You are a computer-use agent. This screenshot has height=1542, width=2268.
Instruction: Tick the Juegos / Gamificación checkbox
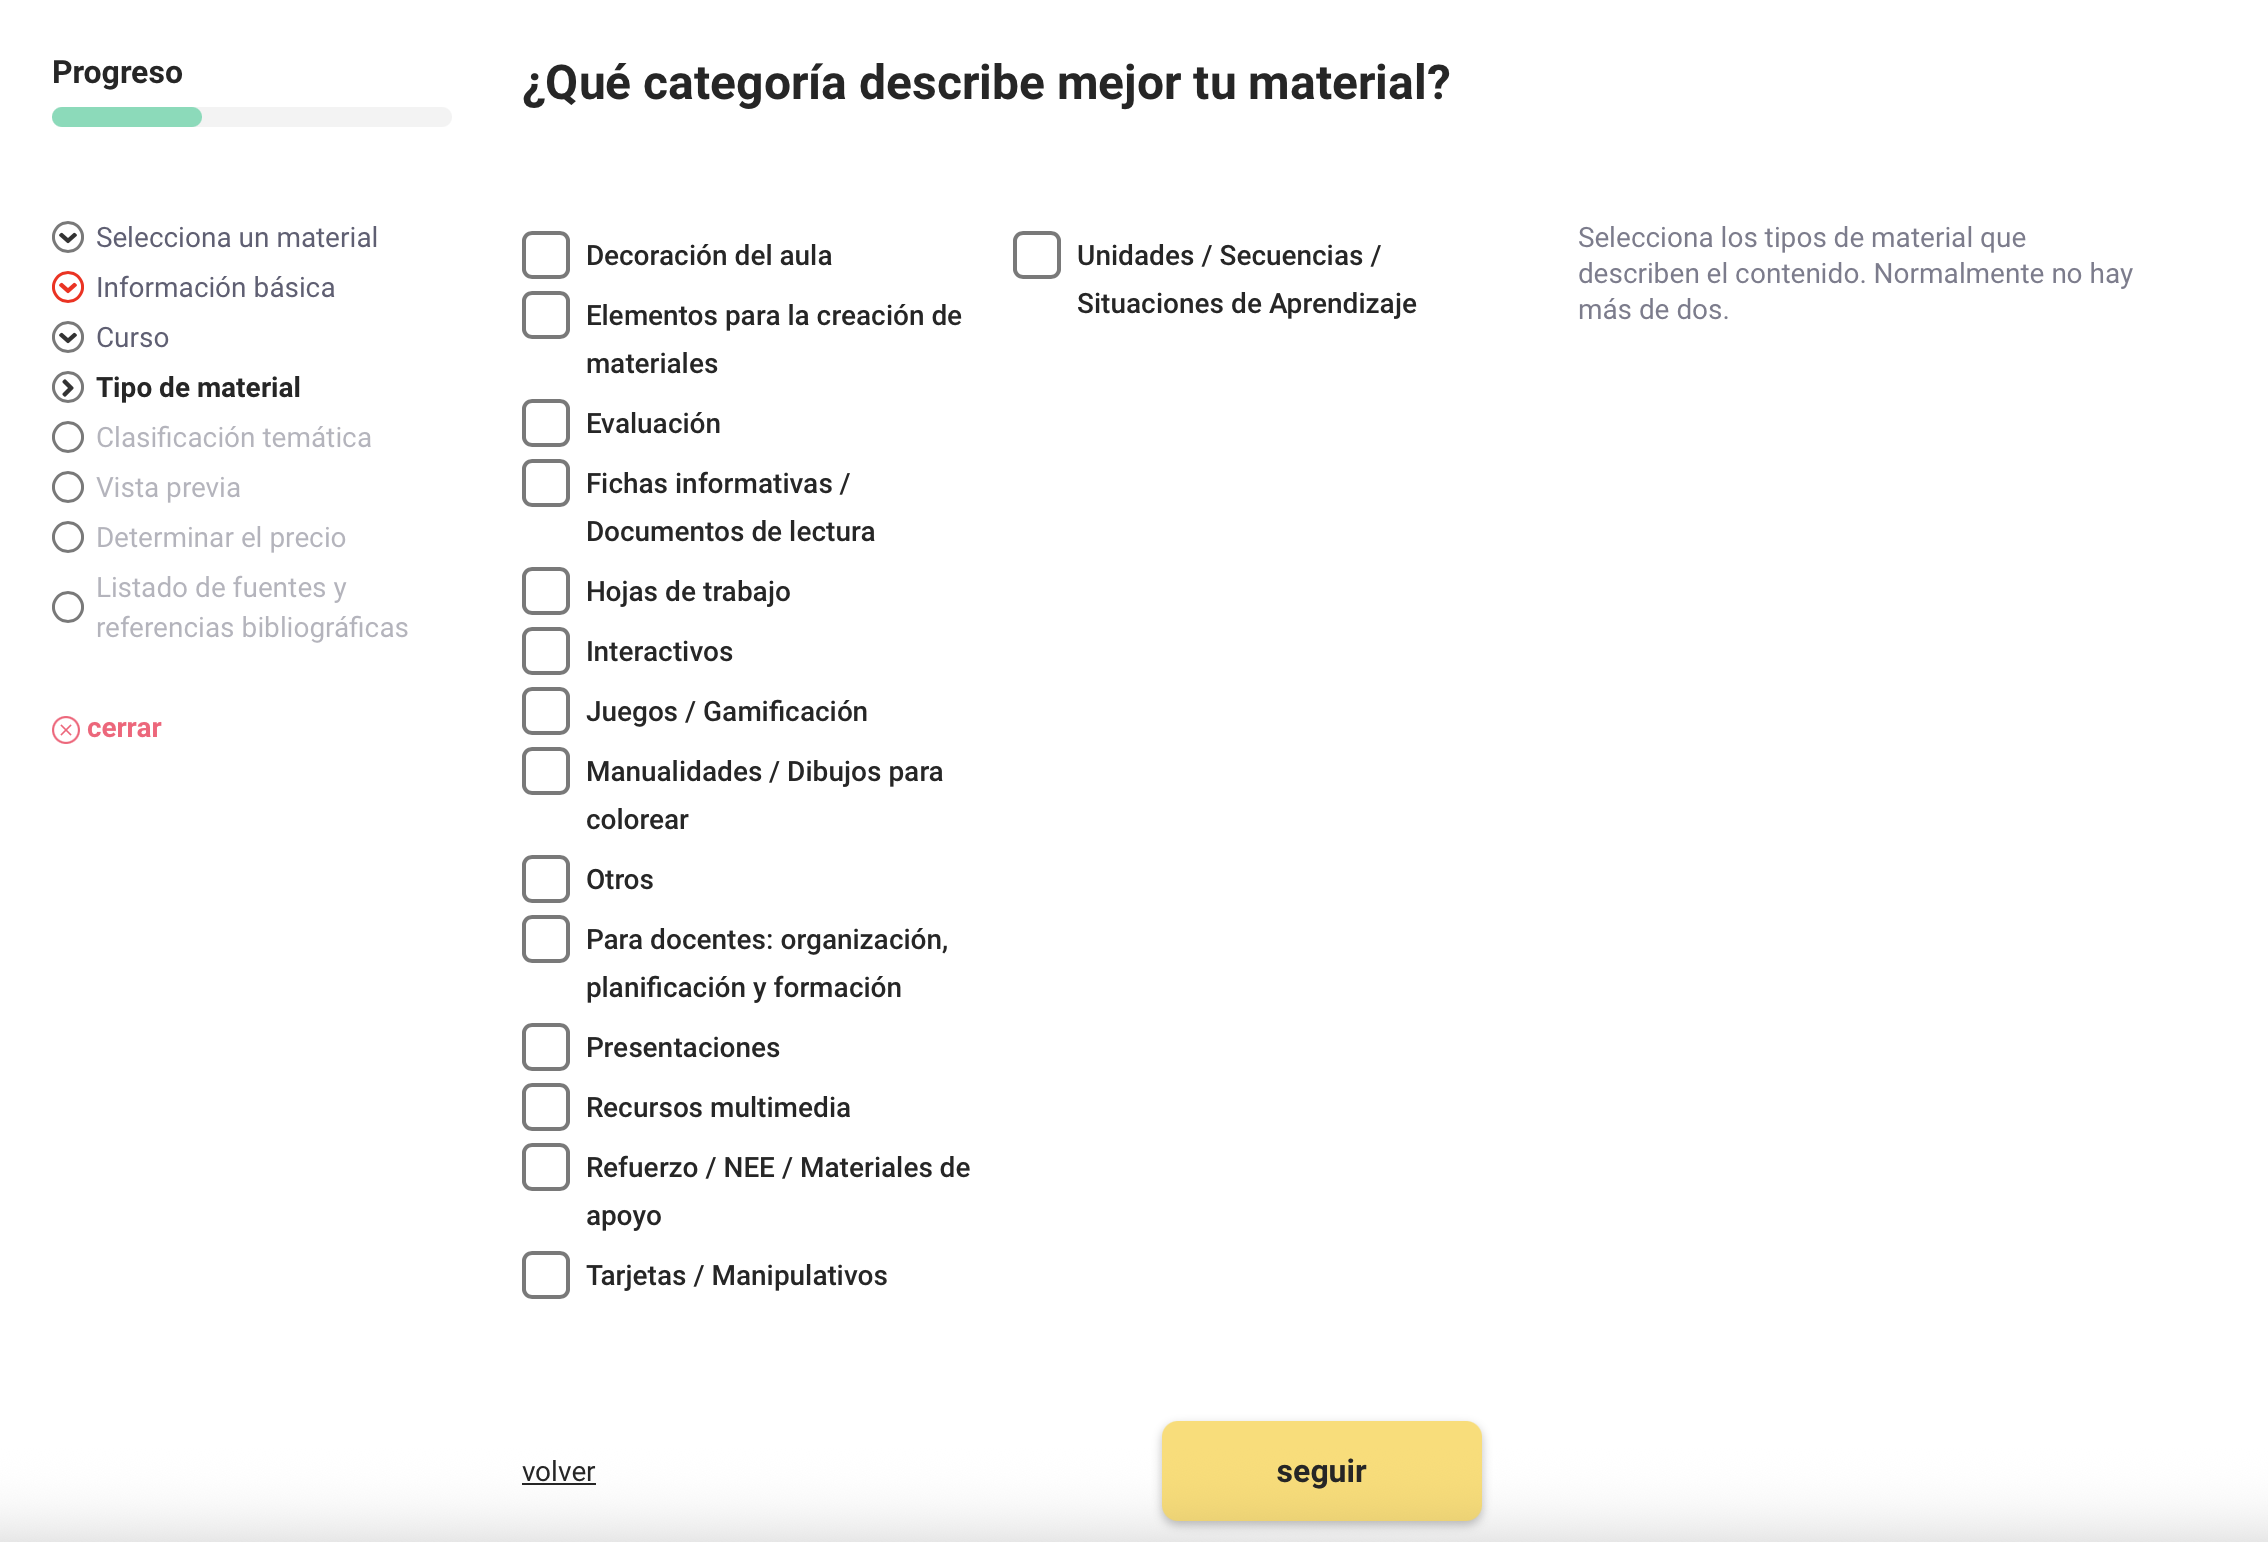[546, 711]
